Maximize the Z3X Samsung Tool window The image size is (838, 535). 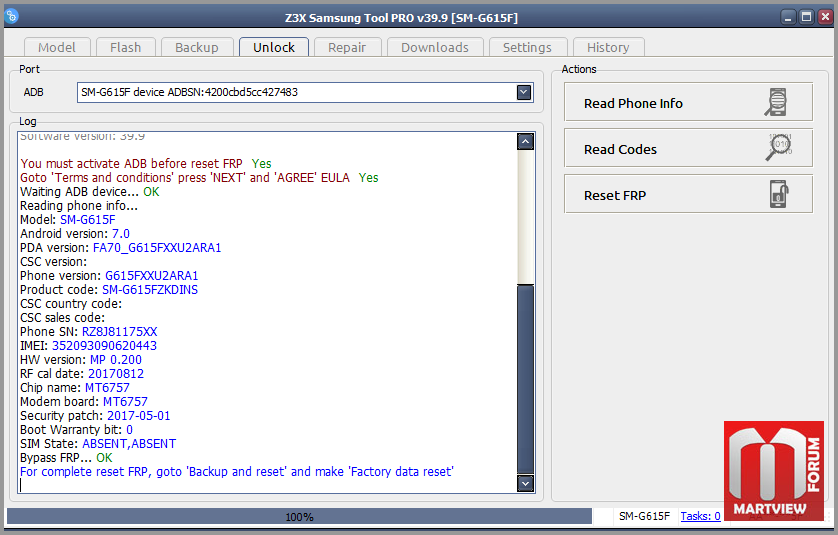coord(806,17)
